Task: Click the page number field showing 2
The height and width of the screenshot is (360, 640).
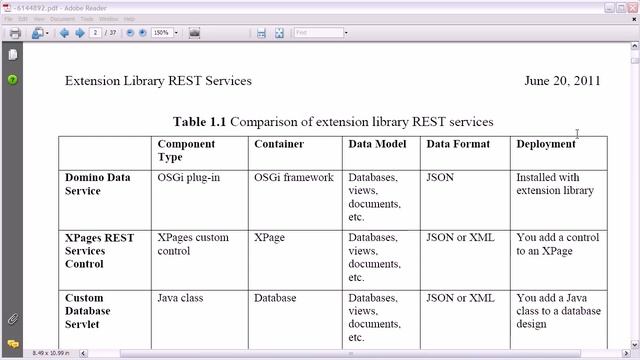Action: pos(96,33)
